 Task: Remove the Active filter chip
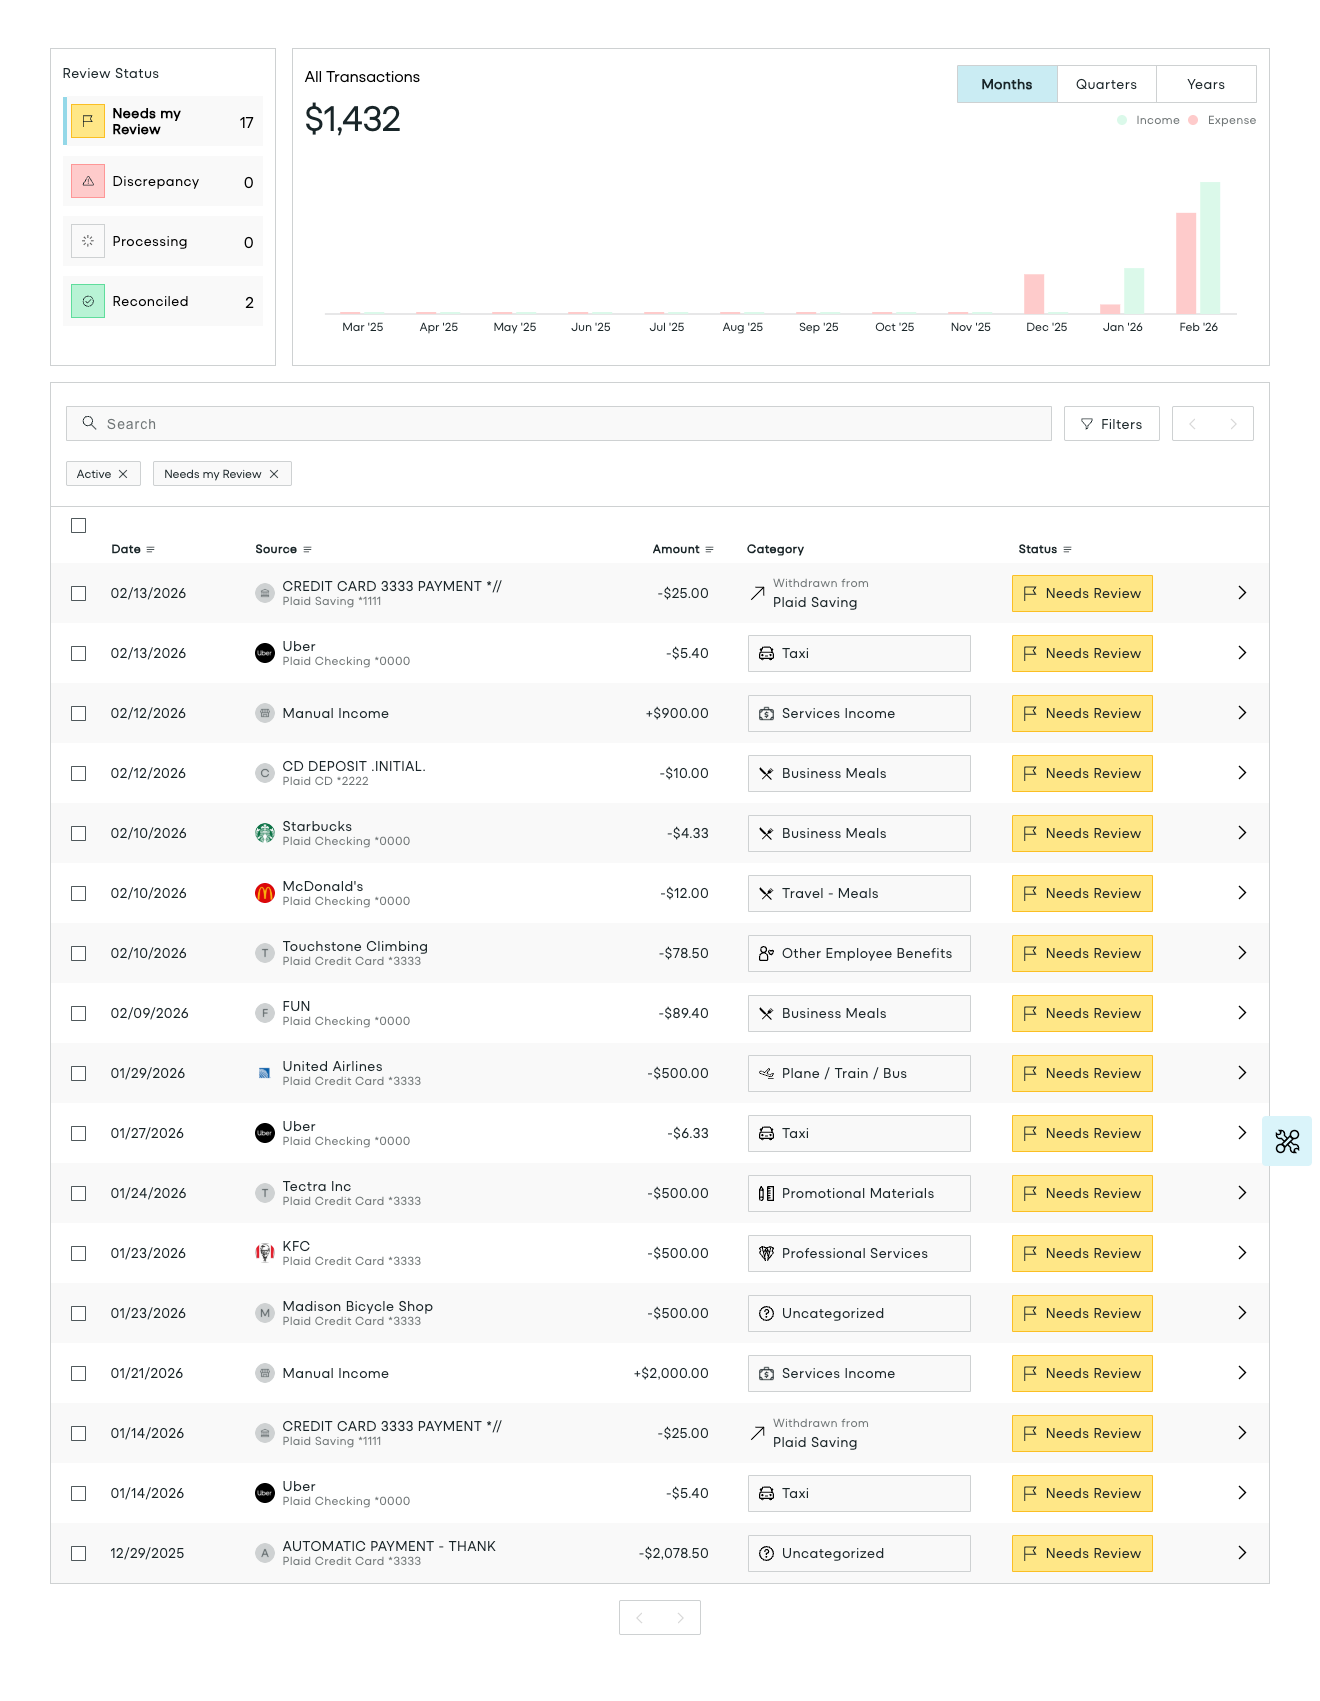[123, 474]
